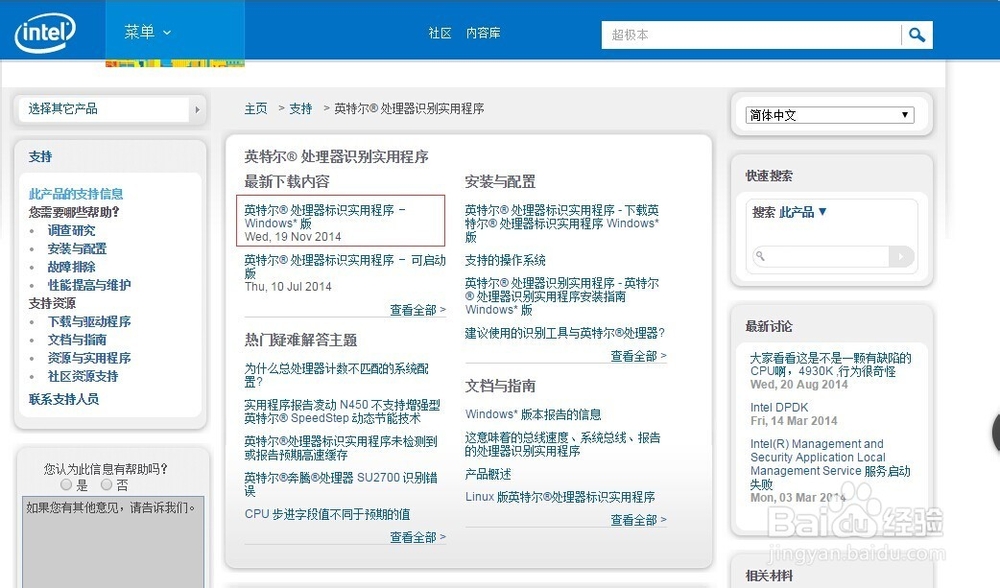Open 建议使用的识别工具与英特尔处理器 link
1000x588 pixels.
565,333
